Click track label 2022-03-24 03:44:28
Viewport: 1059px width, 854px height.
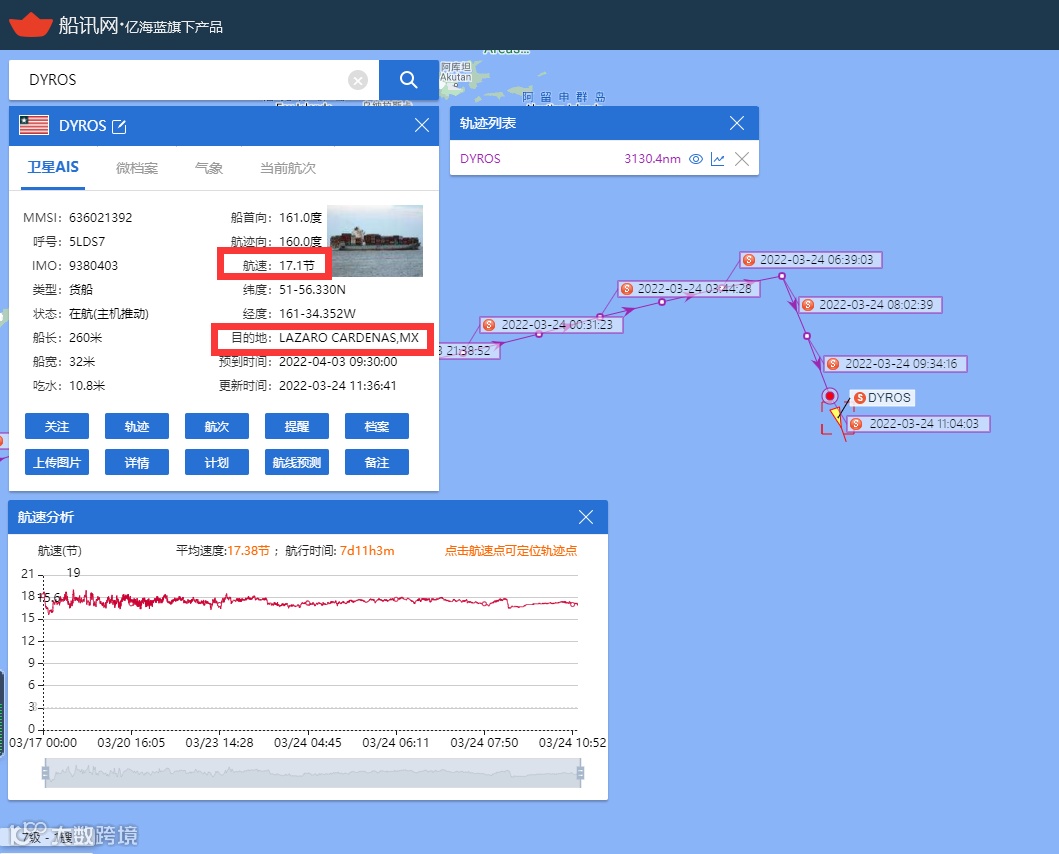(689, 288)
